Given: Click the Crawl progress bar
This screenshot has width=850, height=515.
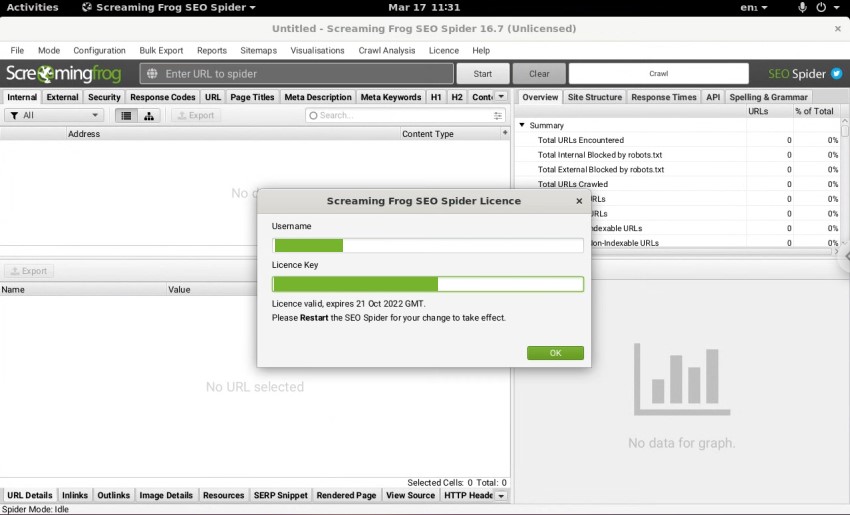Looking at the screenshot, I should coord(658,74).
